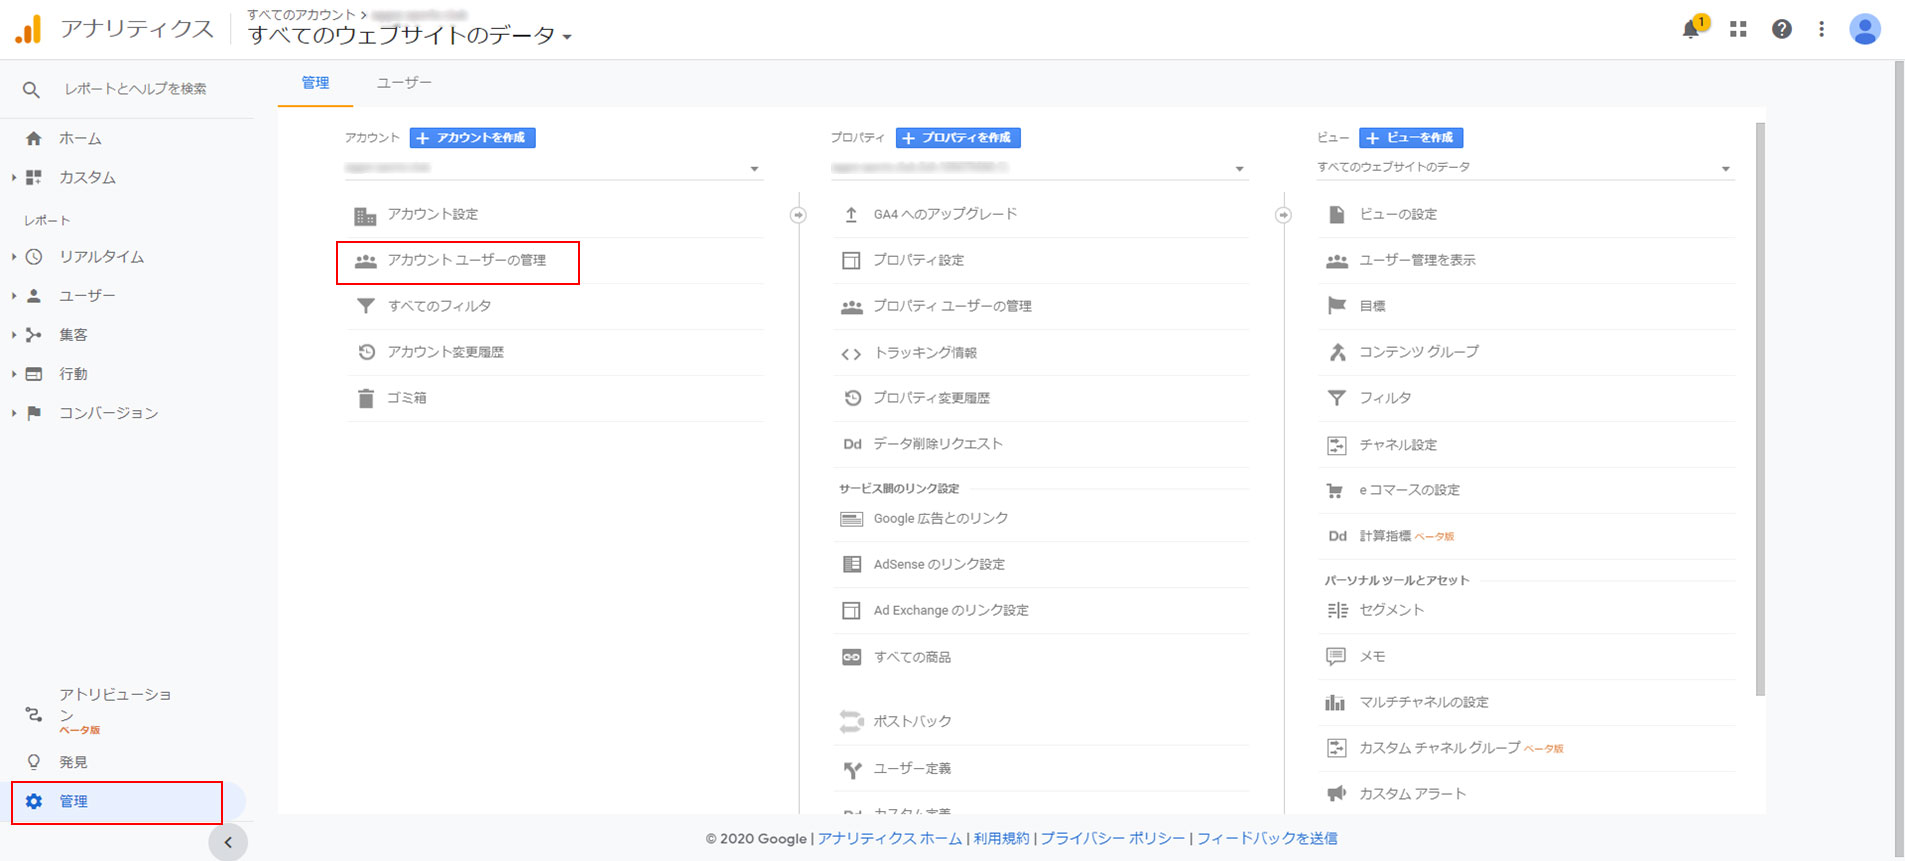Click the アカウントを作成 button
Image resolution: width=1905 pixels, height=861 pixels.
[472, 138]
